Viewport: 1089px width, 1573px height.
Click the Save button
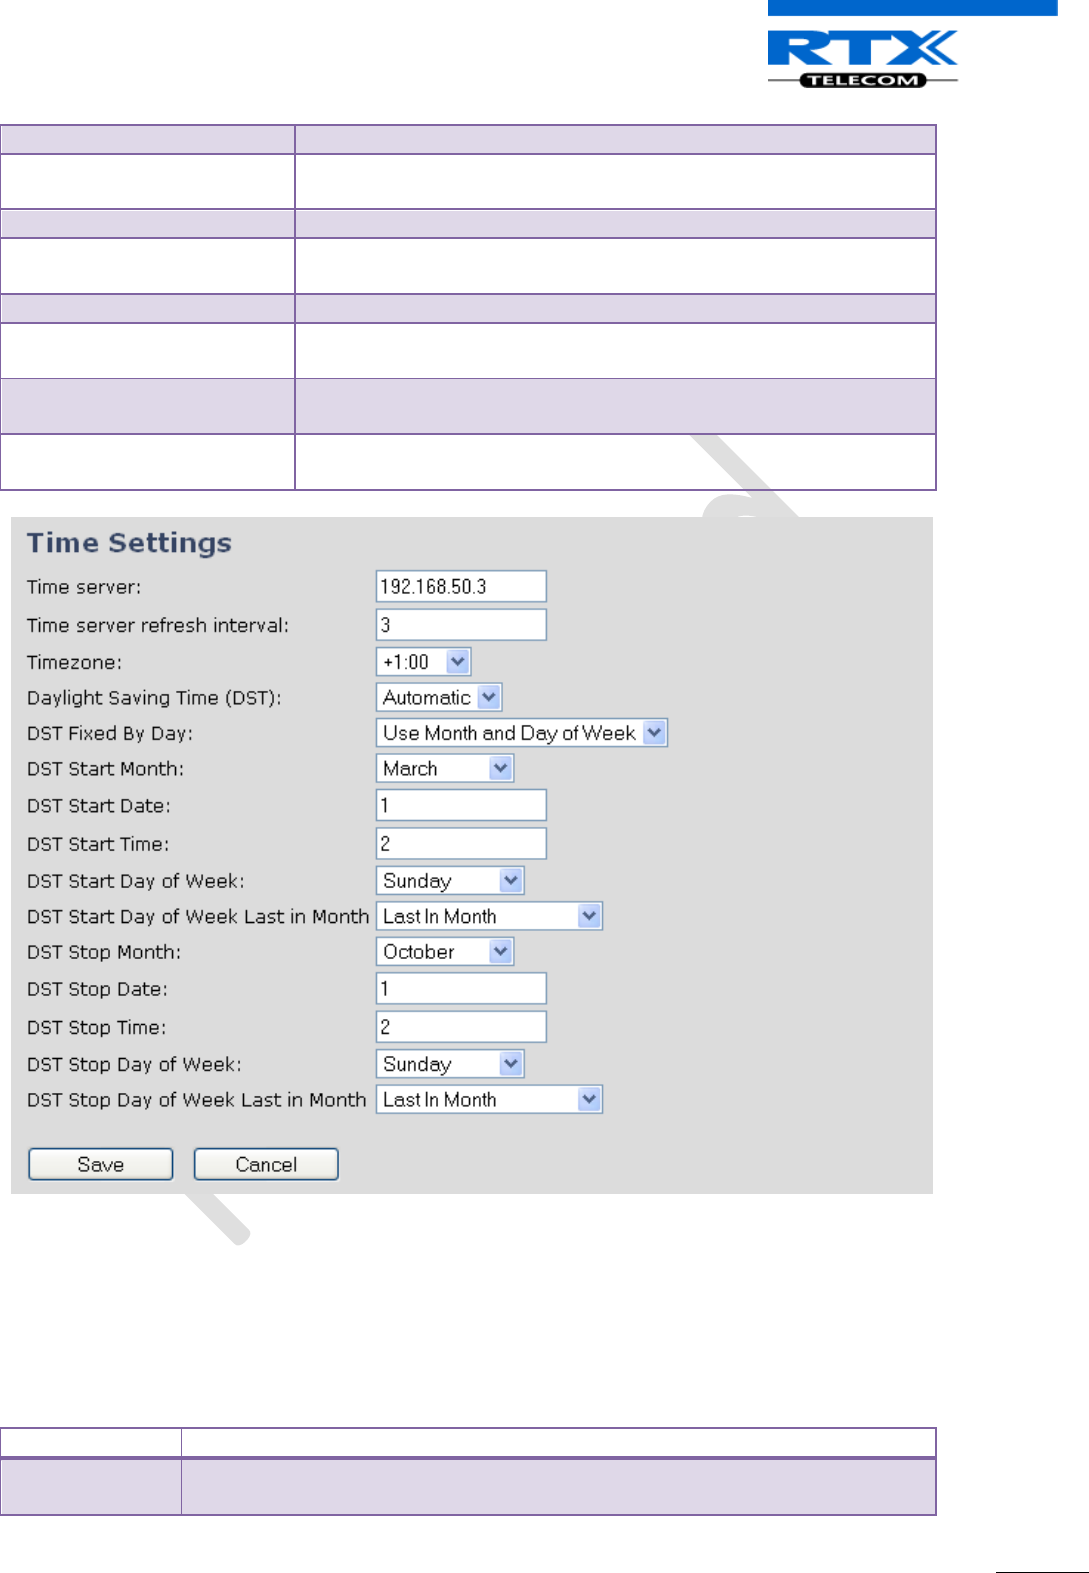pyautogui.click(x=101, y=1164)
